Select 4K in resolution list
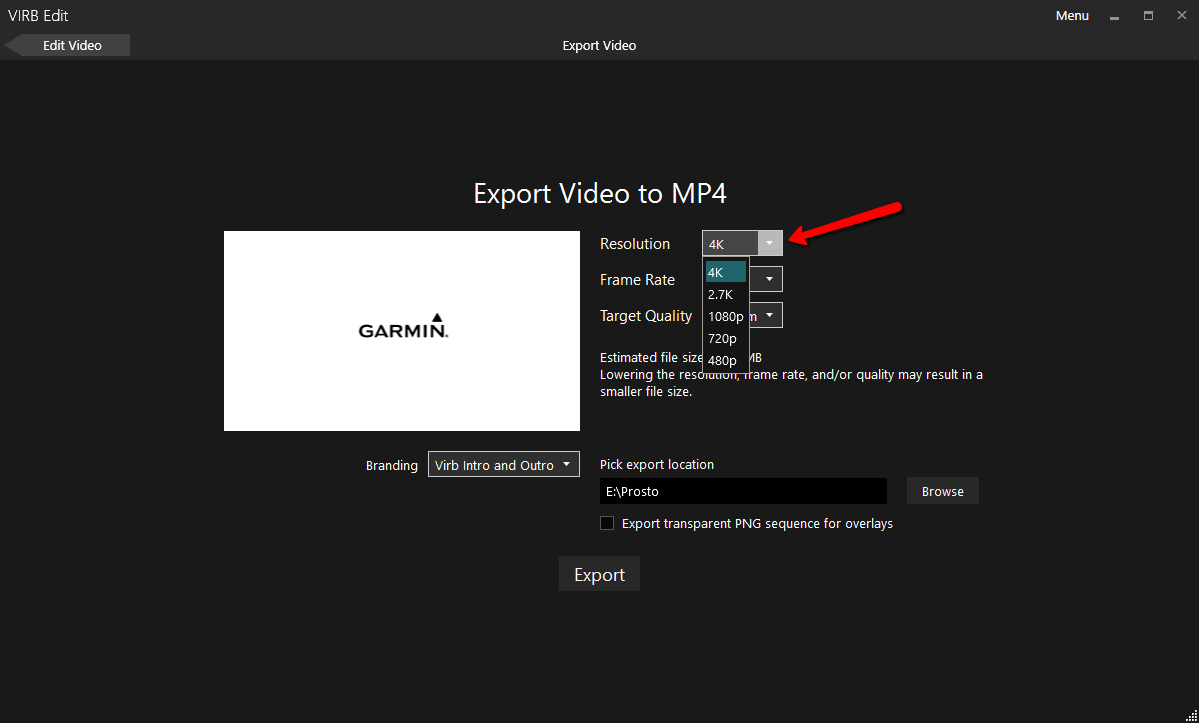Viewport: 1199px width, 723px height. [725, 272]
